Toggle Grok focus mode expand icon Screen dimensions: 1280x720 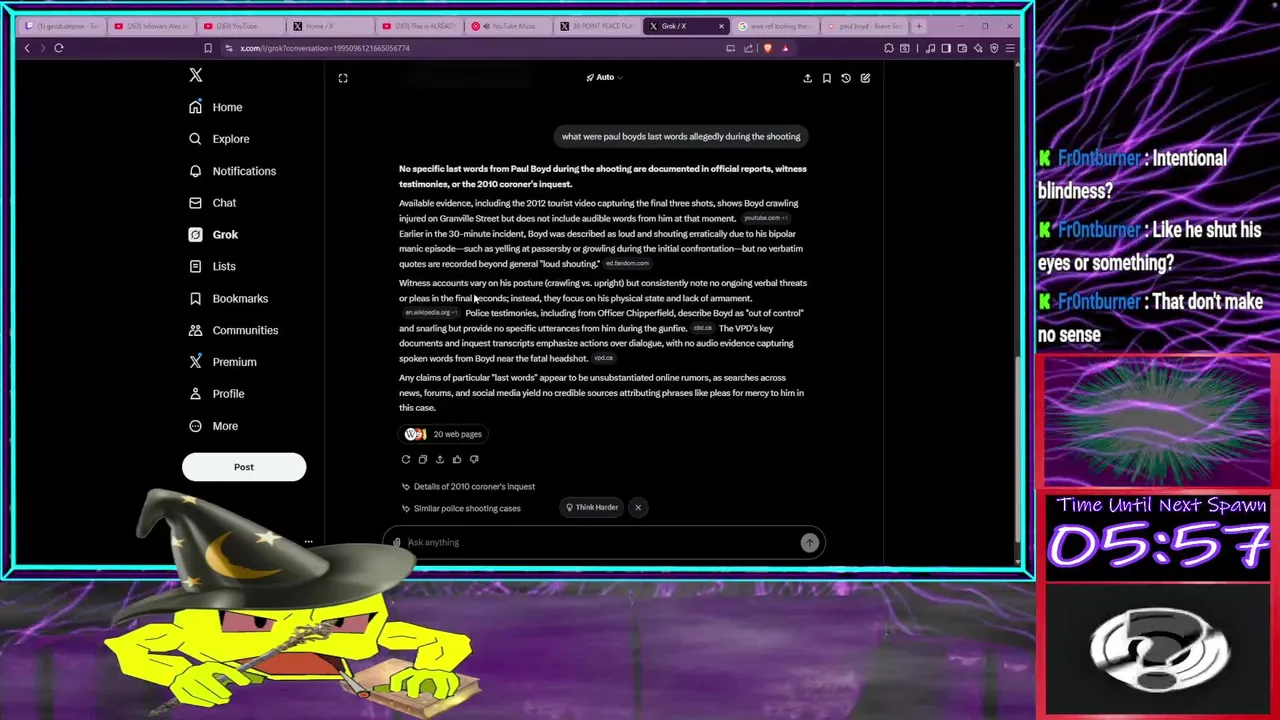tap(343, 78)
